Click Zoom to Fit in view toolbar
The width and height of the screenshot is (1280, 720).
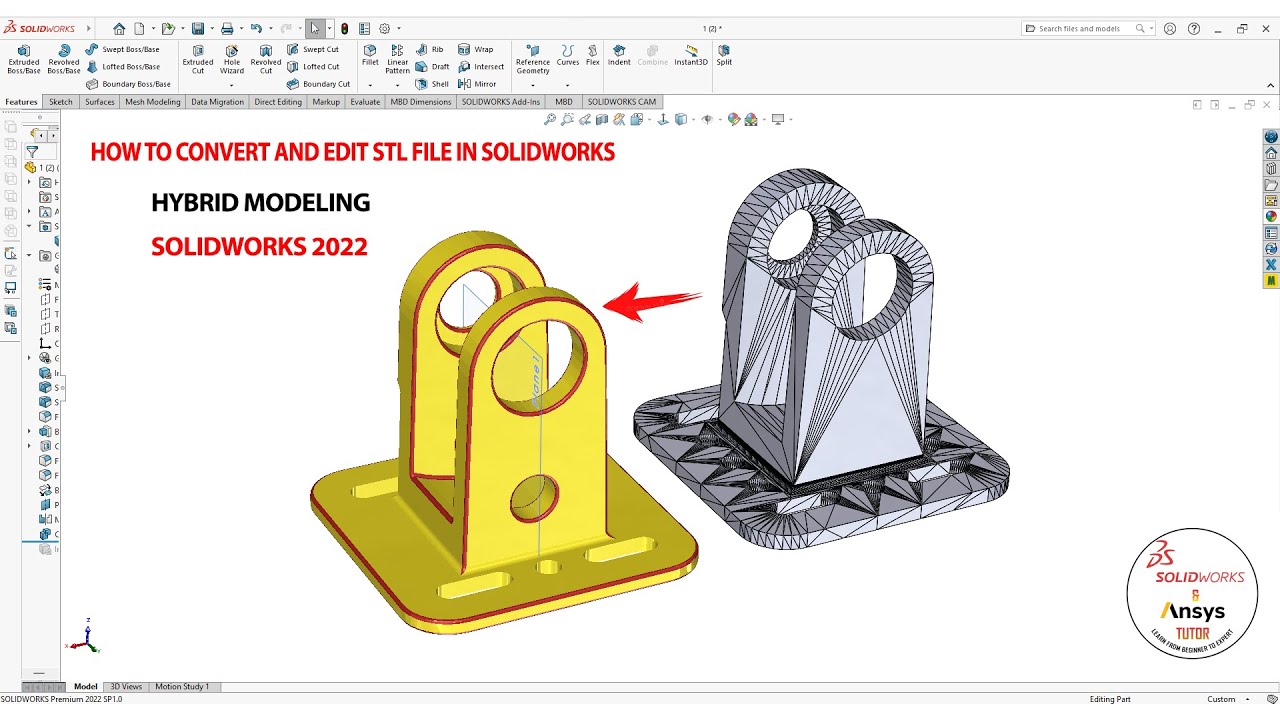click(x=550, y=119)
